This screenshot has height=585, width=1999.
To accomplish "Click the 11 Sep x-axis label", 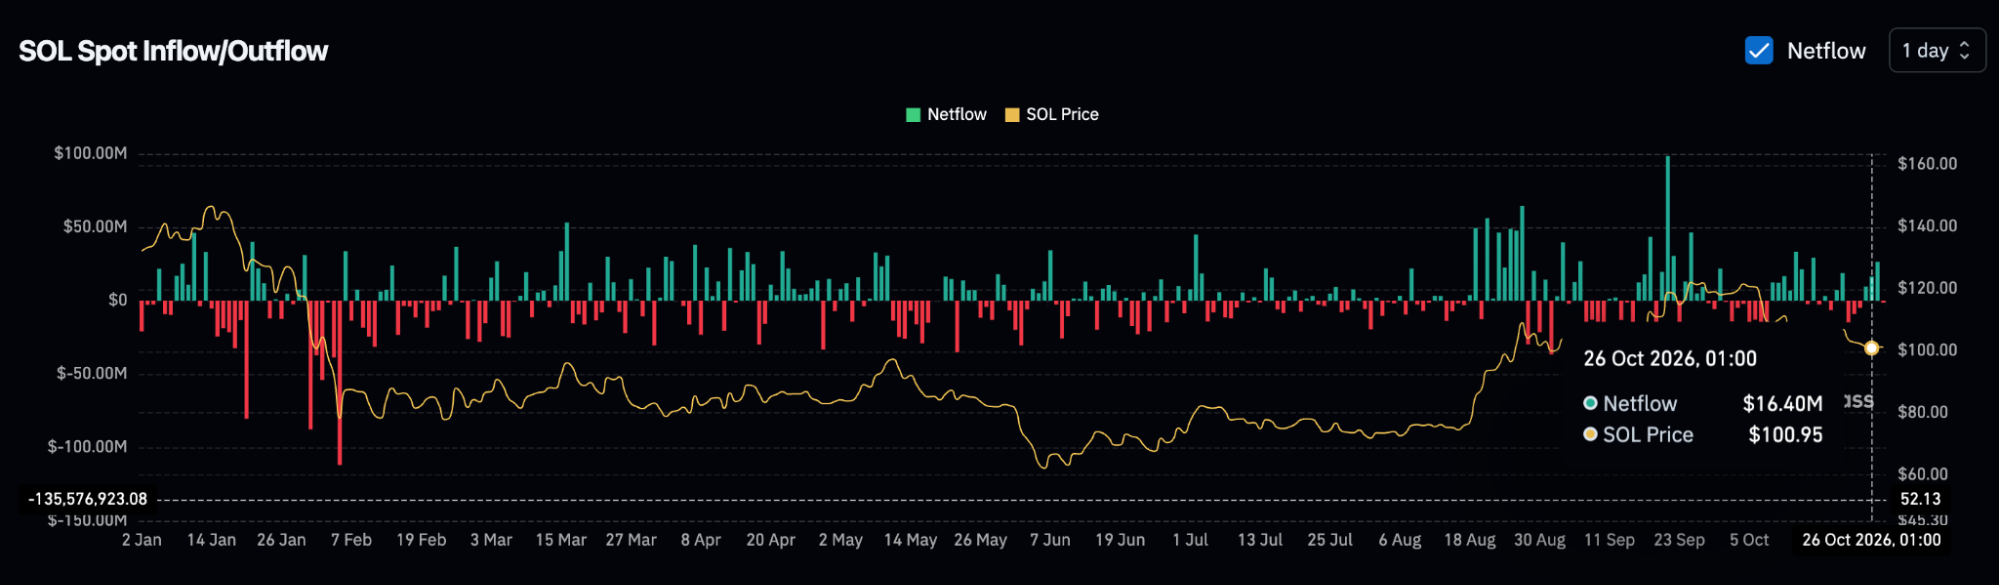I will click(1610, 540).
